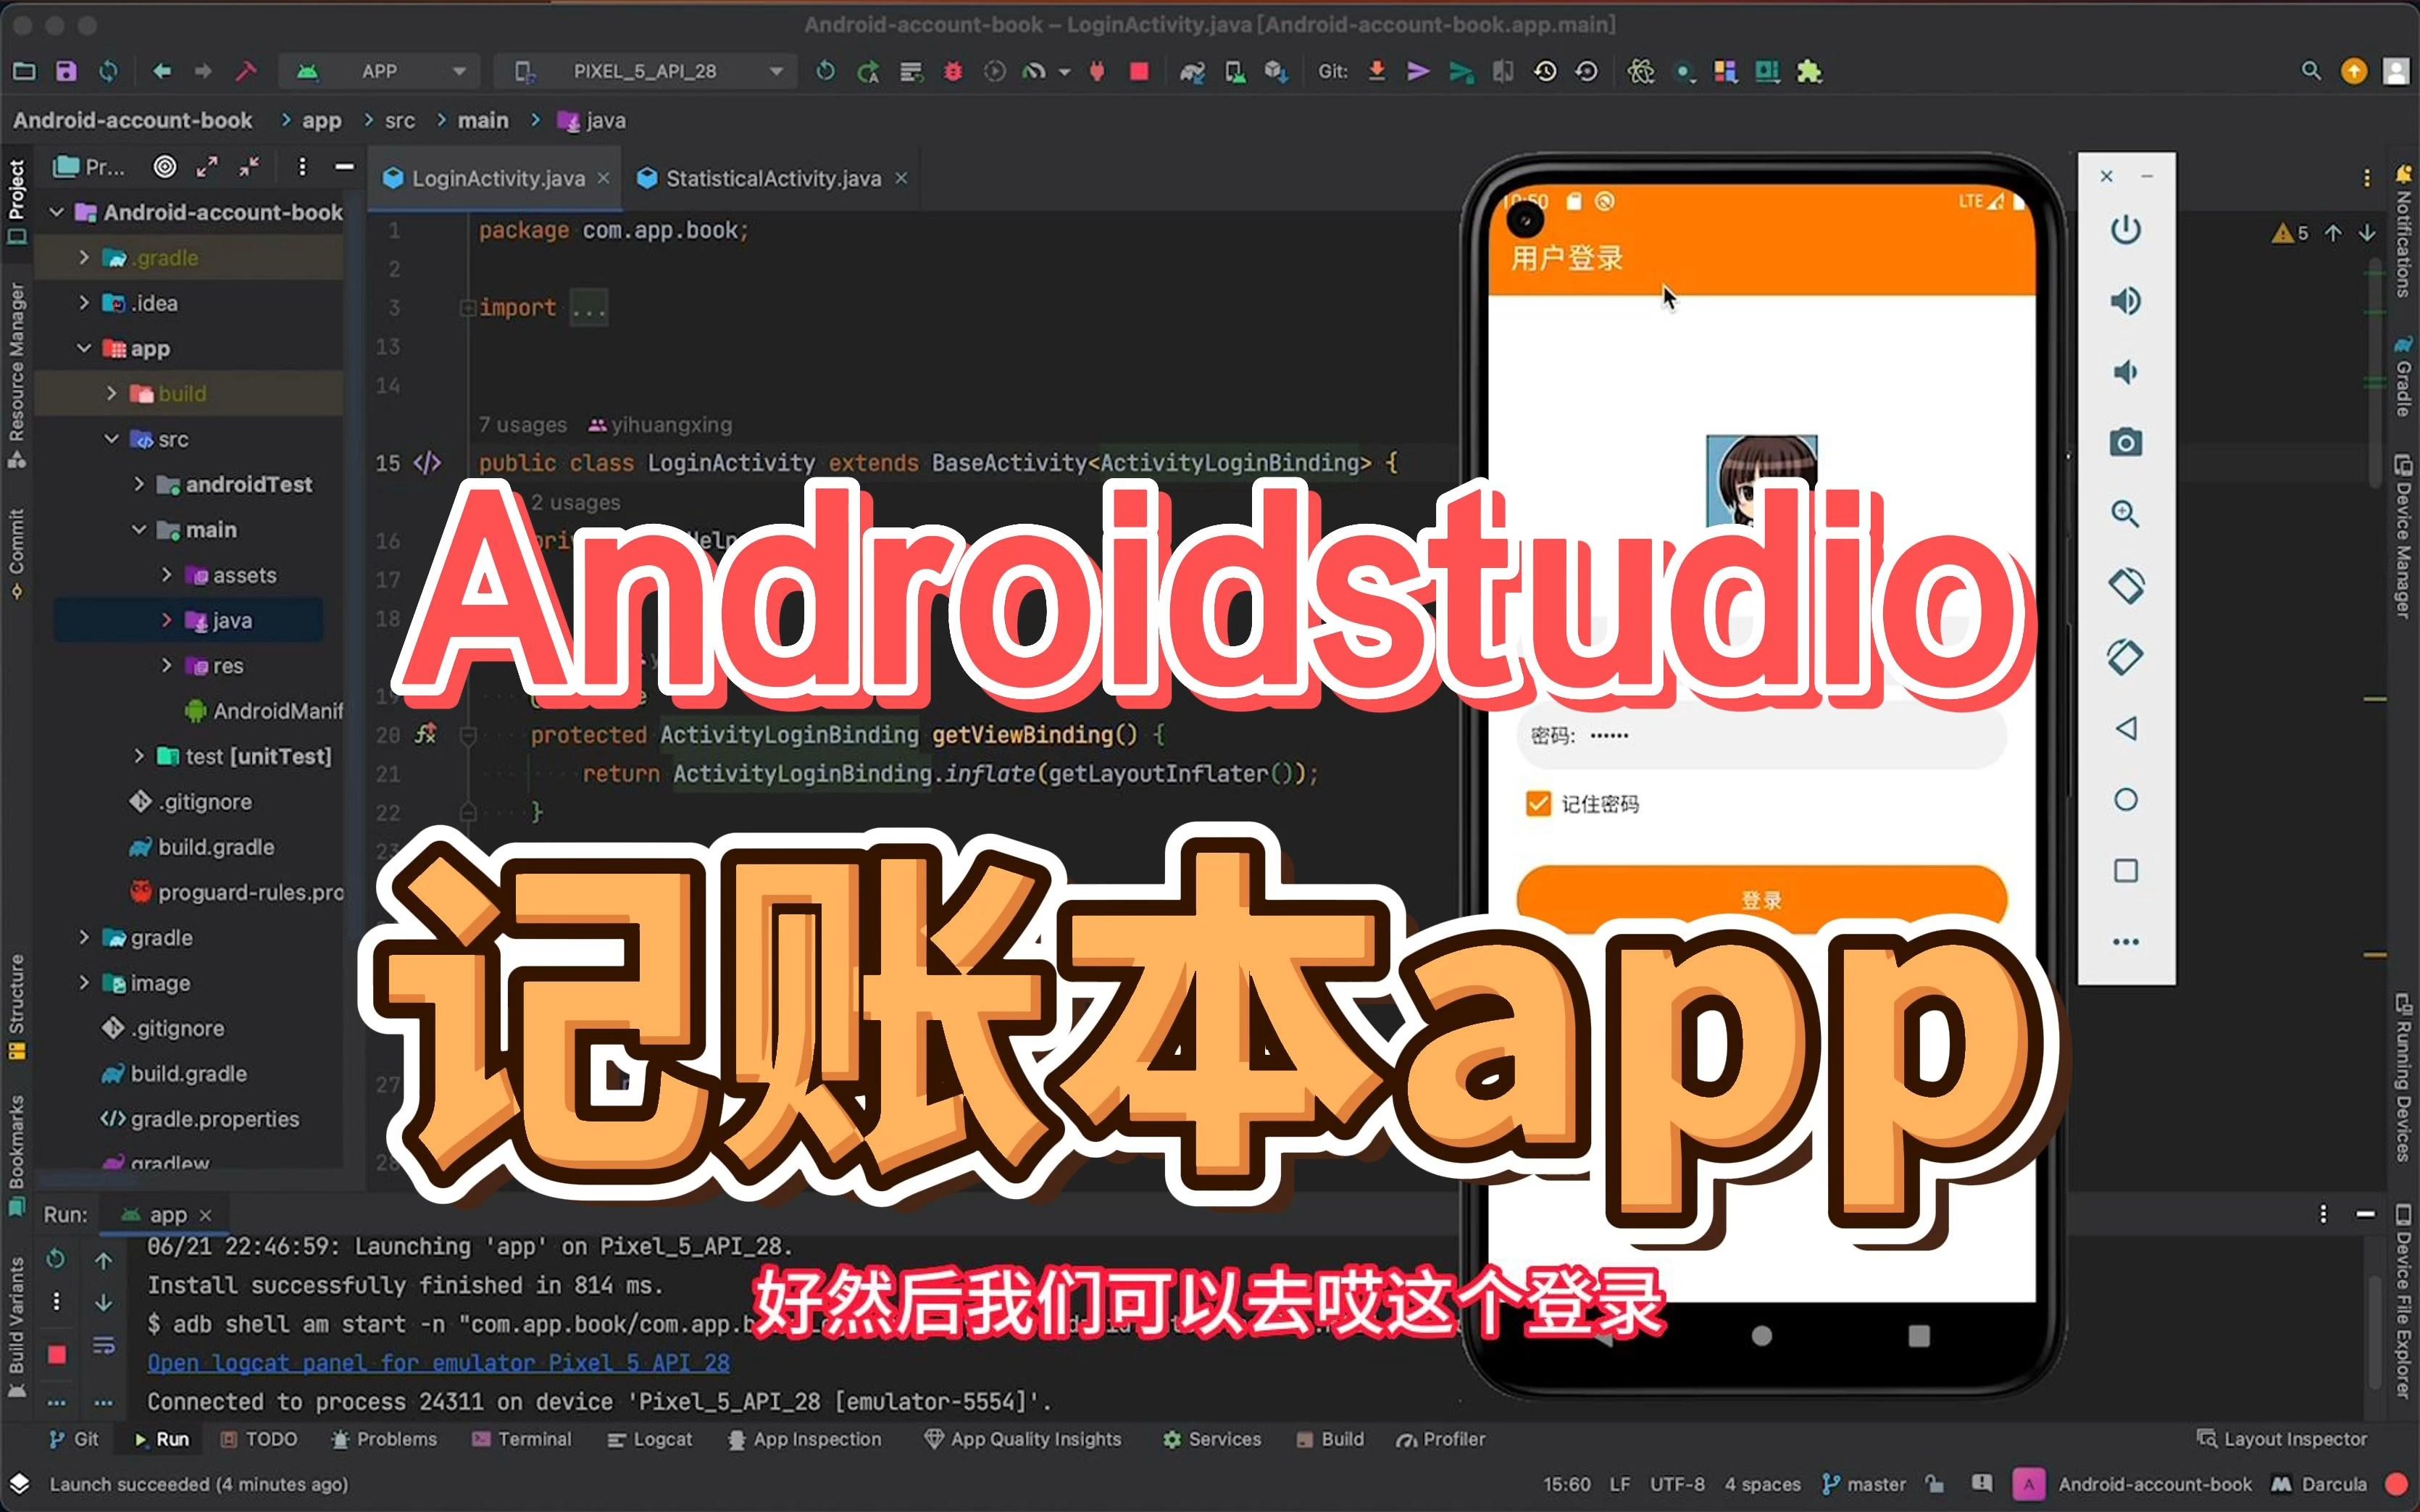Switch to LoginActivity.java tab
The height and width of the screenshot is (1512, 2420).
point(497,178)
